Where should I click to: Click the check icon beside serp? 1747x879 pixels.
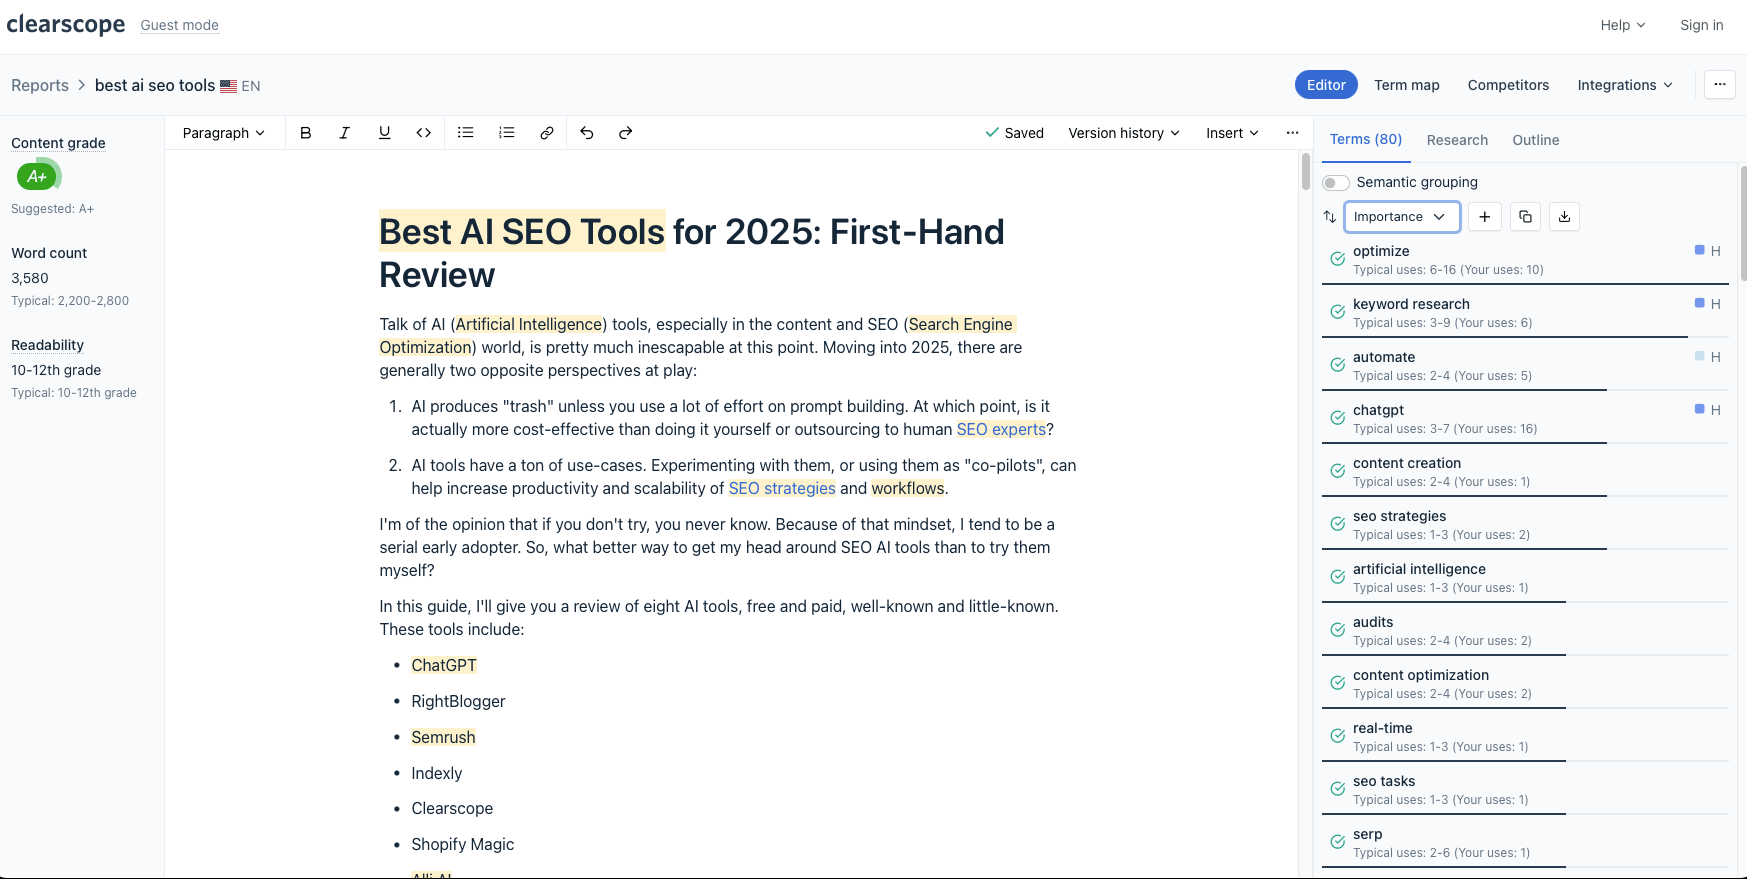tap(1338, 842)
